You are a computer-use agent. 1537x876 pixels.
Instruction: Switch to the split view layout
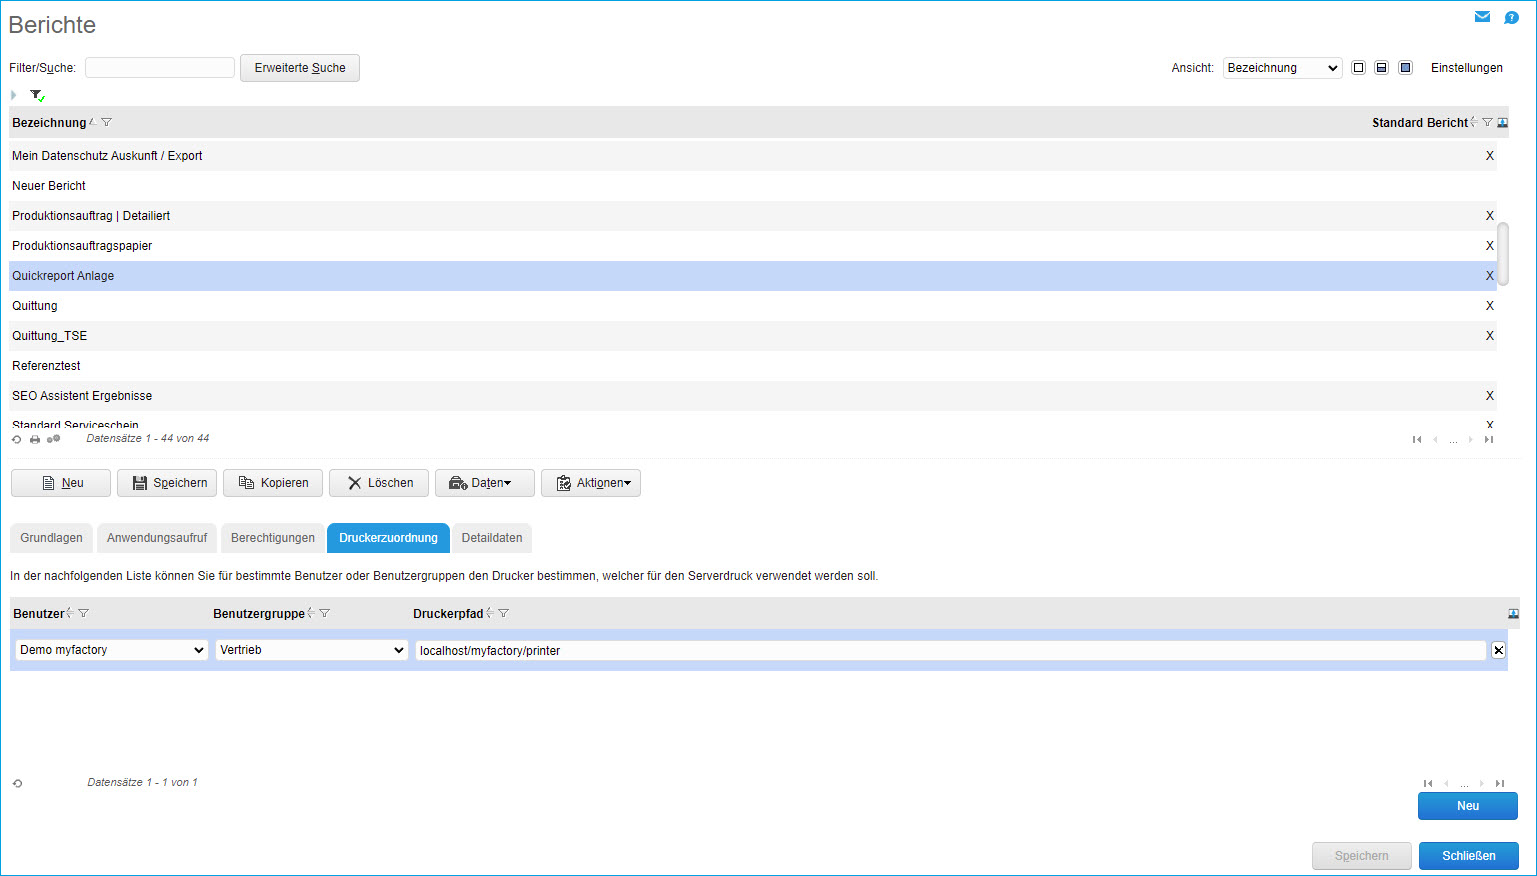(1381, 68)
